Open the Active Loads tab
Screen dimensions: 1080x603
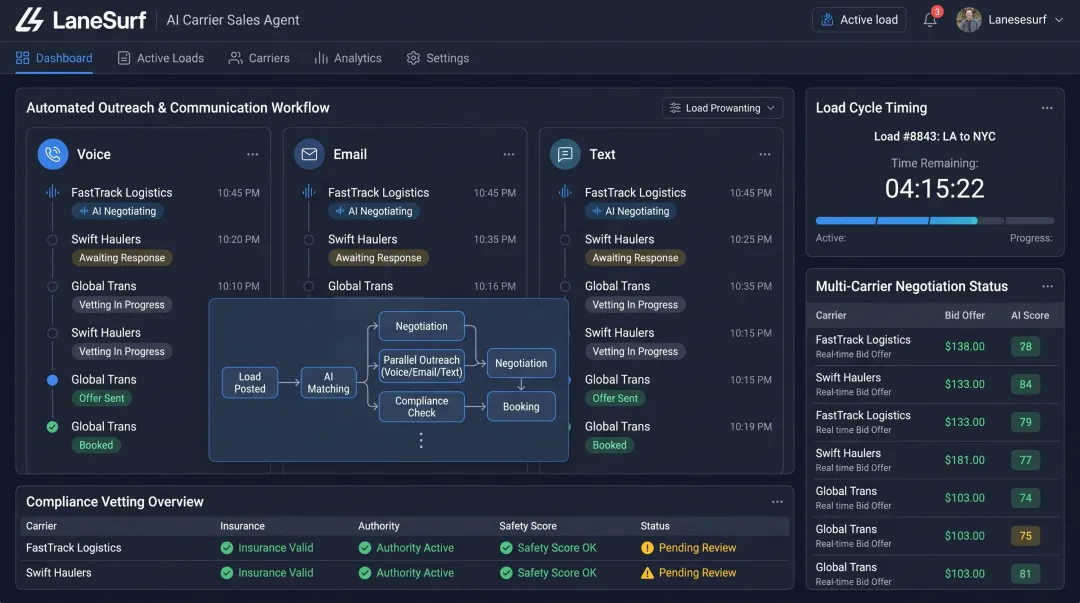click(160, 58)
